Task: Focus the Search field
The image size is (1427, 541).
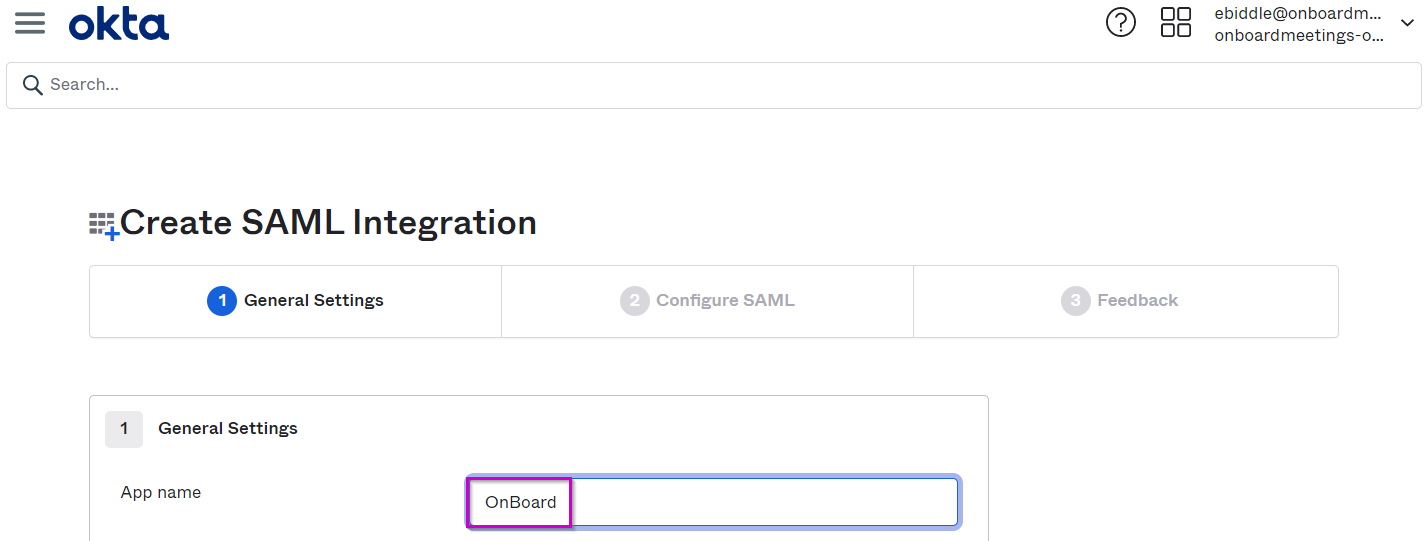Action: point(714,85)
